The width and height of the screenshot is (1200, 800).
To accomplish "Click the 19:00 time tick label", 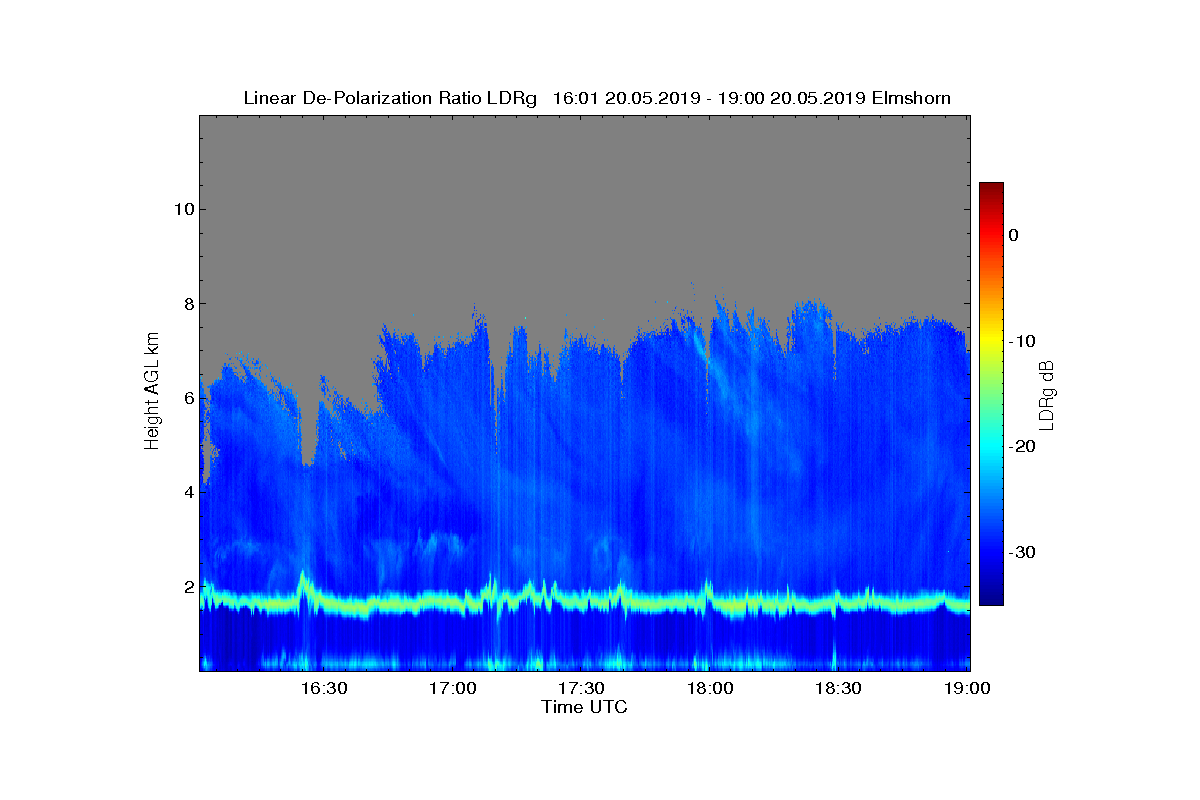I will 967,688.
